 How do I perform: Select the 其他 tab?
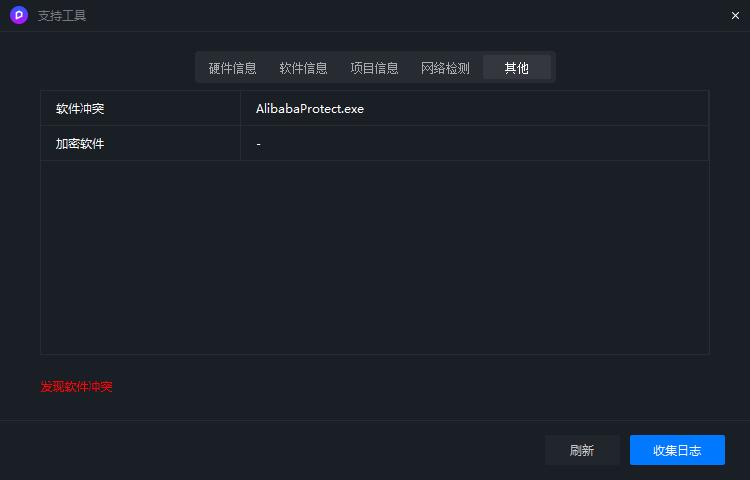point(517,67)
